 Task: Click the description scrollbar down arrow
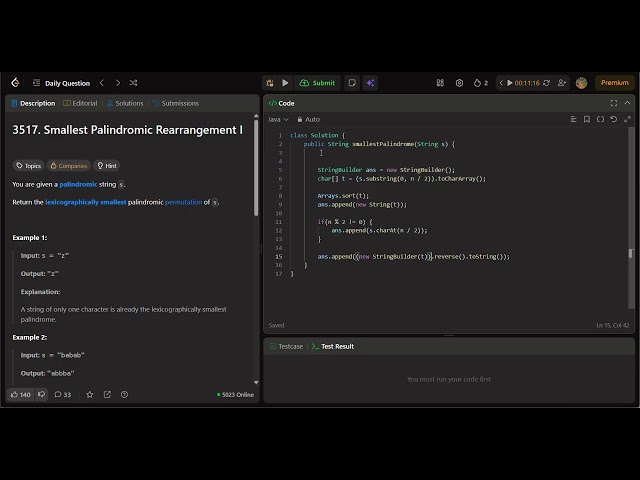[256, 383]
